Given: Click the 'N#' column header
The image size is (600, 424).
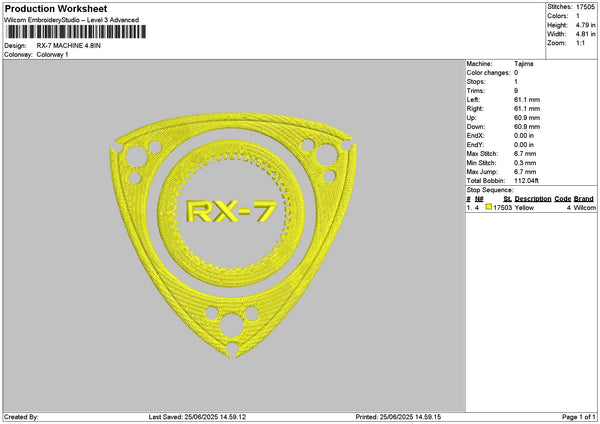Looking at the screenshot, I should point(479,199).
